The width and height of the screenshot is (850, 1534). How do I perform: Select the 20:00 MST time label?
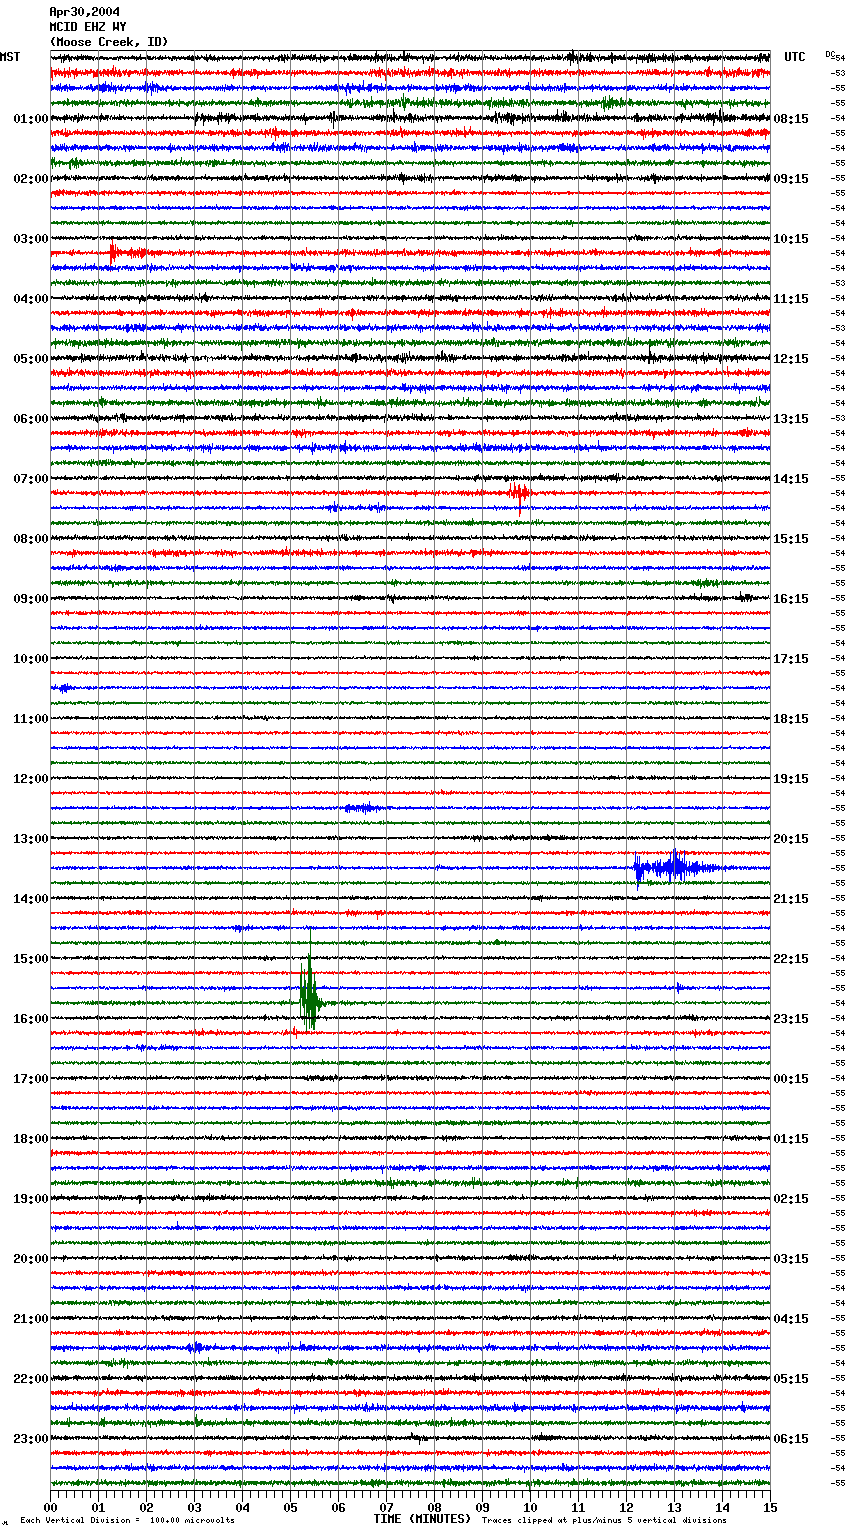31,1259
